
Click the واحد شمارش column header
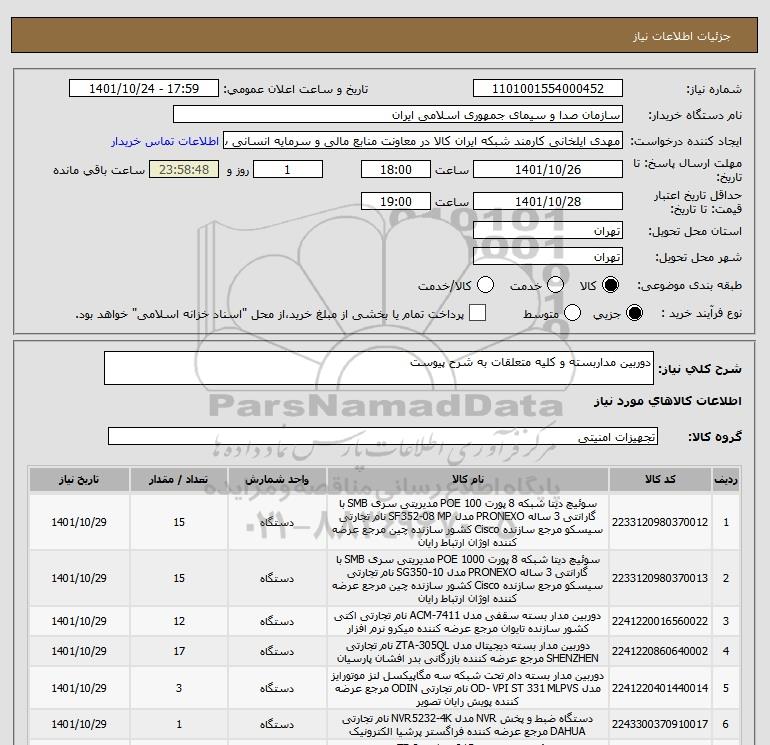[x=277, y=479]
